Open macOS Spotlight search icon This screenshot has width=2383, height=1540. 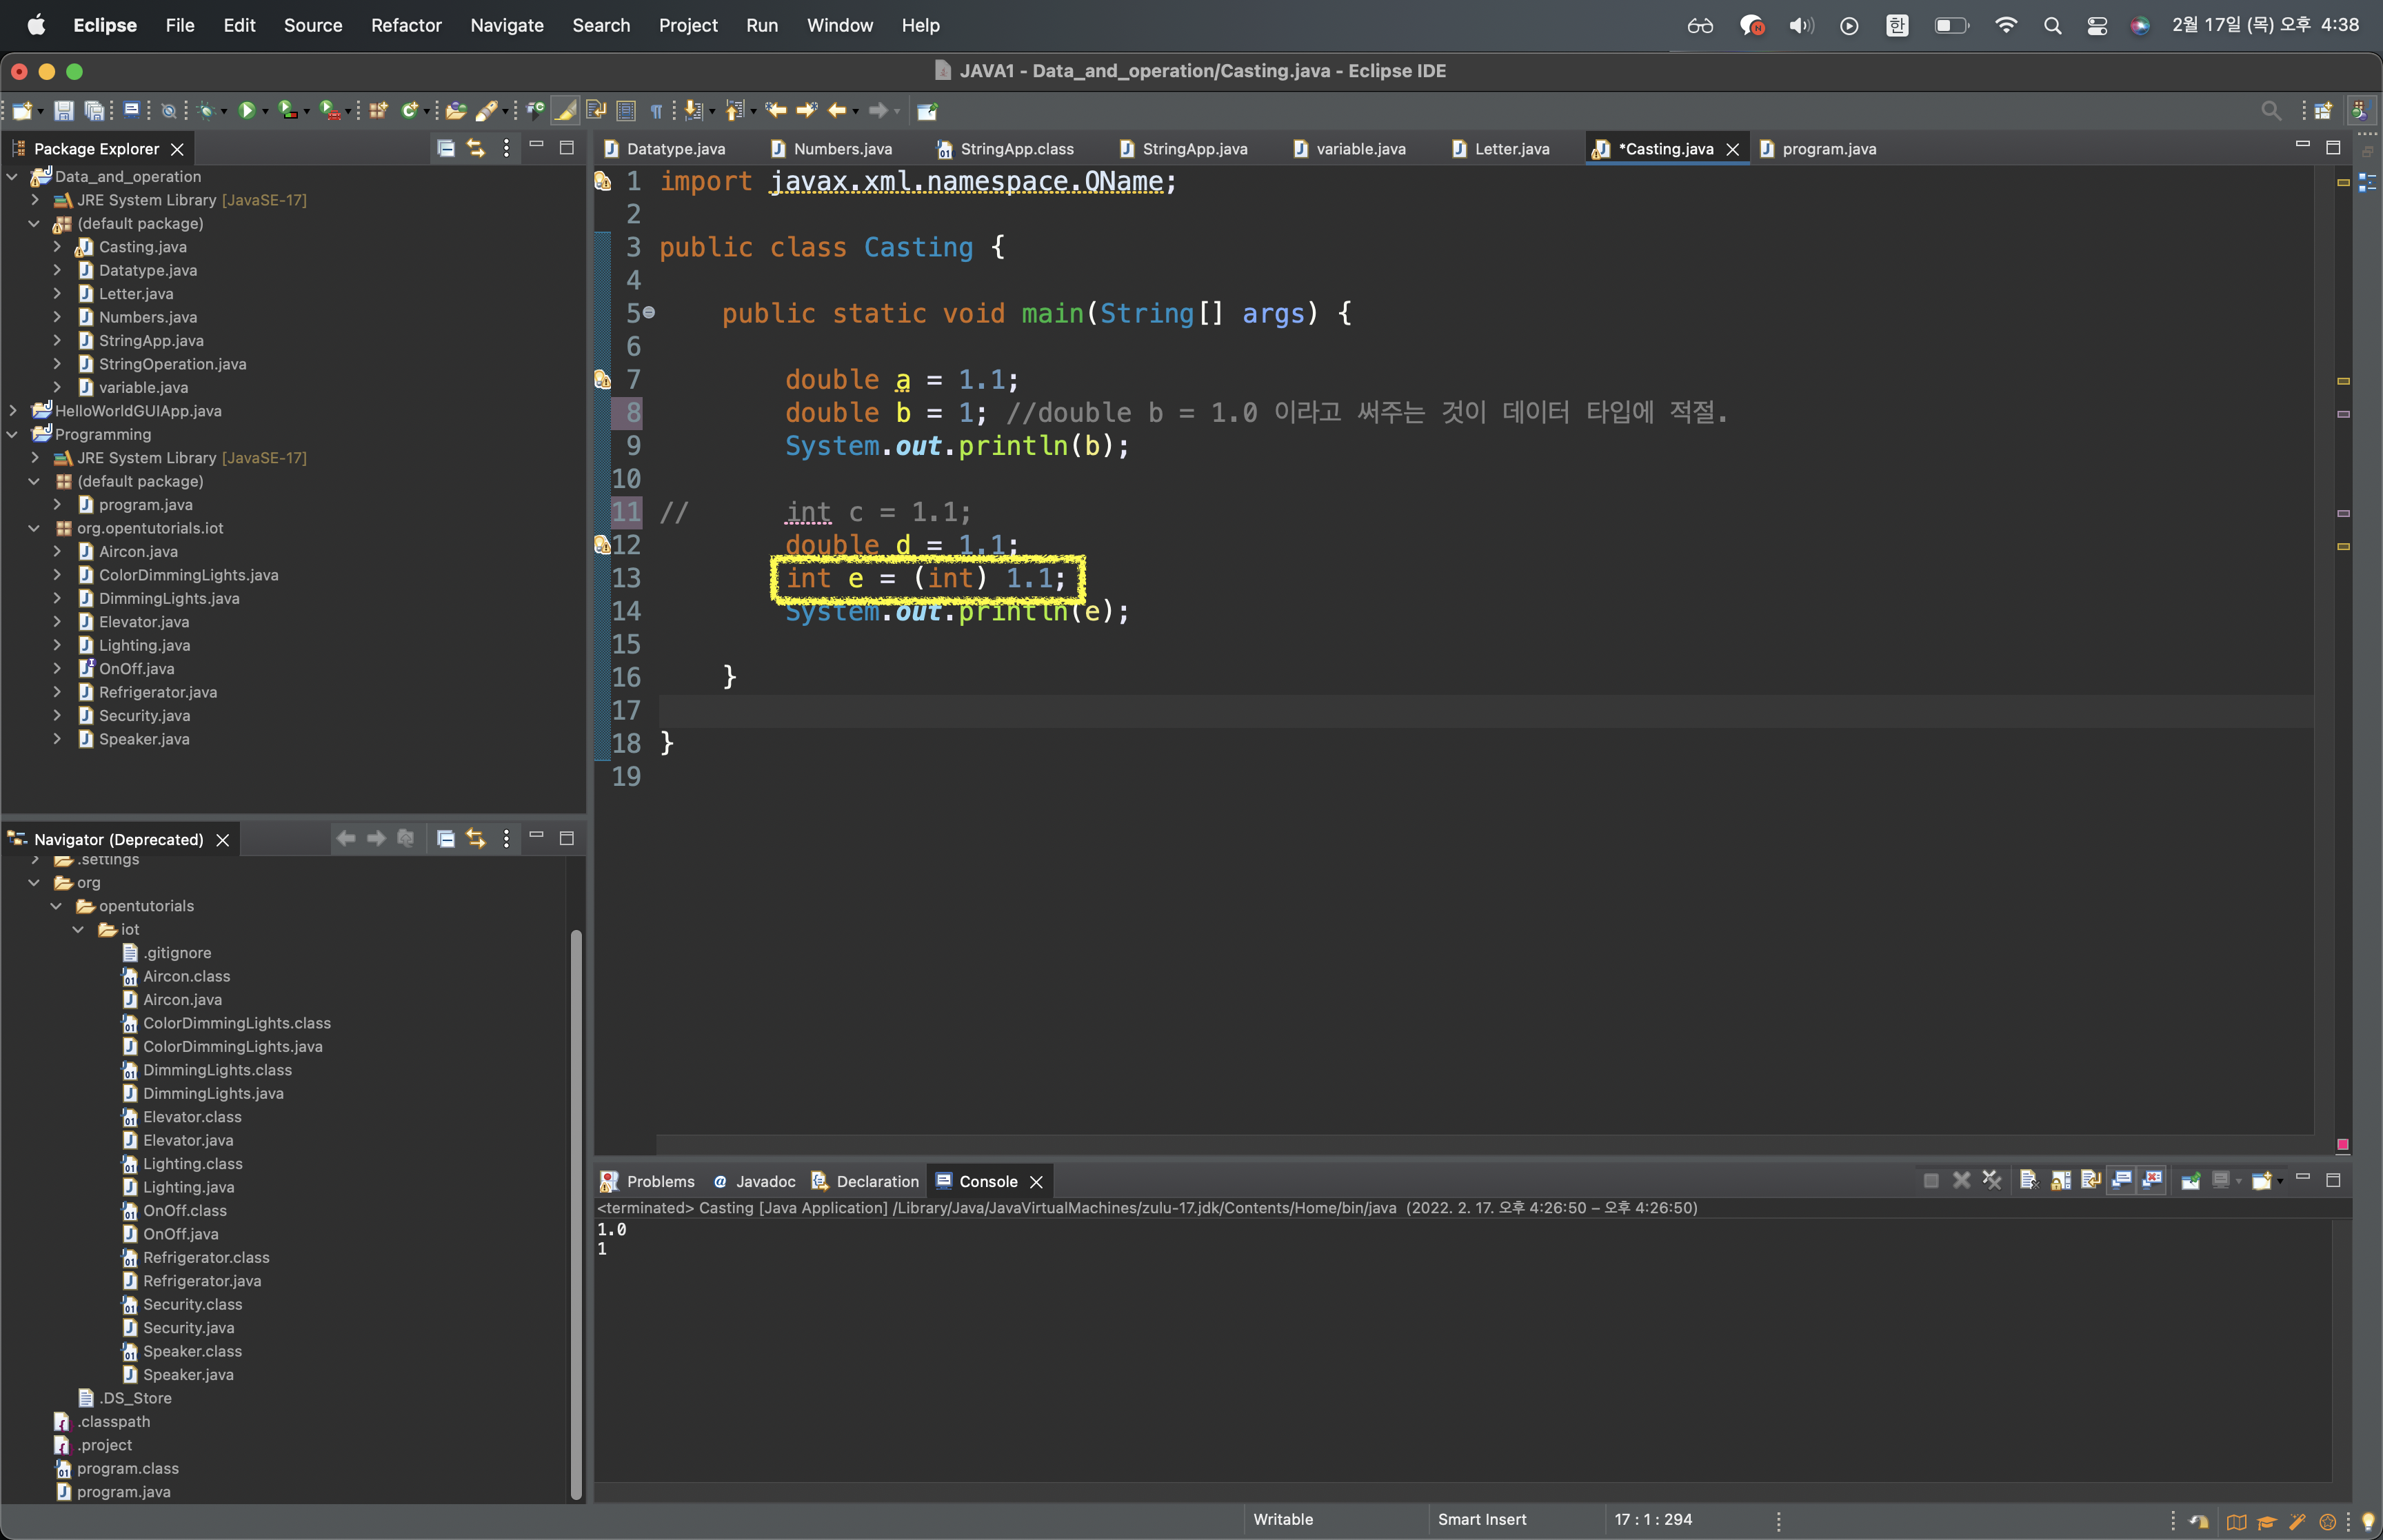tap(2052, 25)
